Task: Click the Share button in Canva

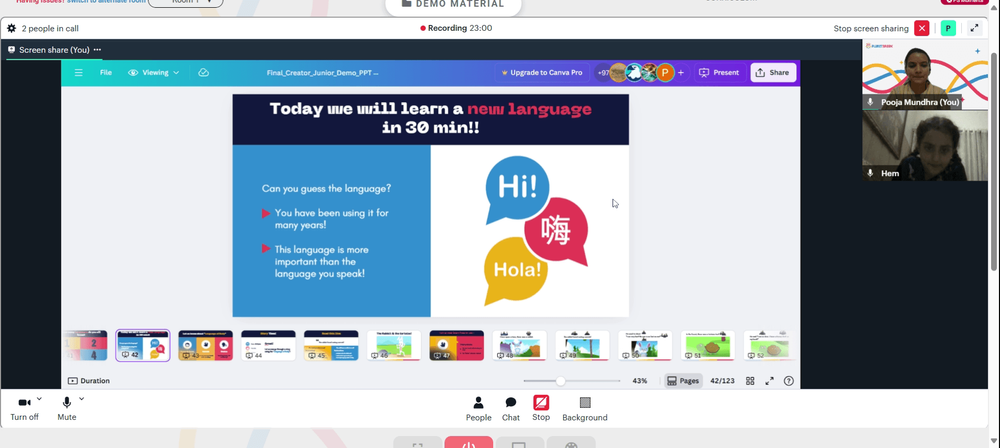Action: 773,73
